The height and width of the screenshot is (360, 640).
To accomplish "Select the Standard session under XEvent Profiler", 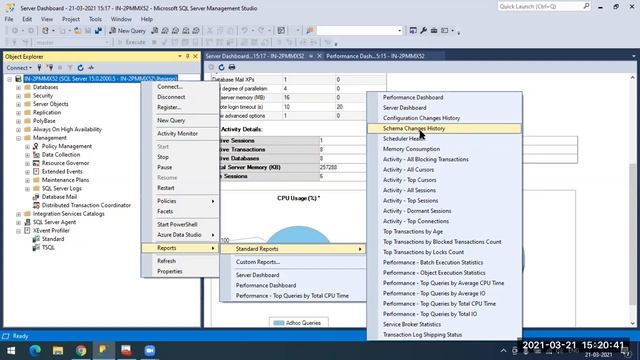I will (53, 239).
